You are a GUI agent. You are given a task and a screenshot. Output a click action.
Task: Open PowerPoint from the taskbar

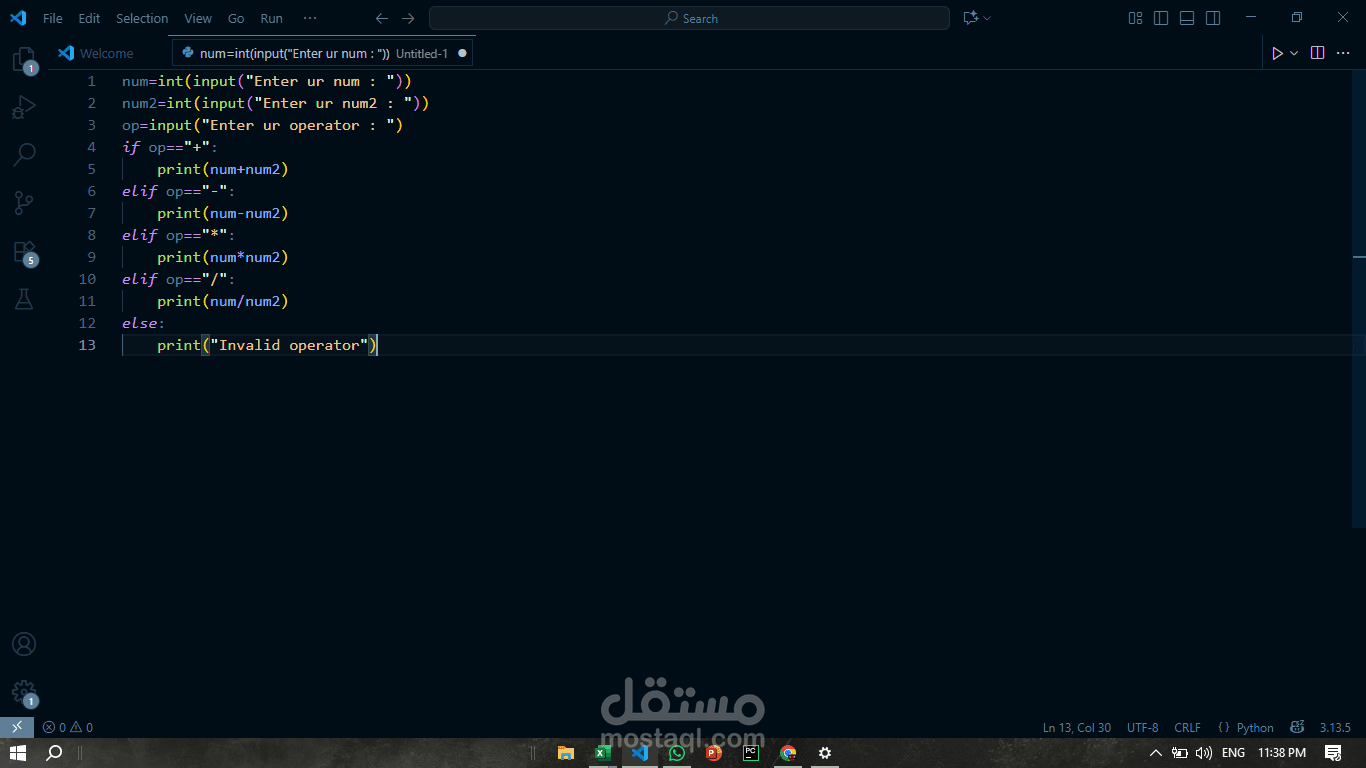click(714, 753)
